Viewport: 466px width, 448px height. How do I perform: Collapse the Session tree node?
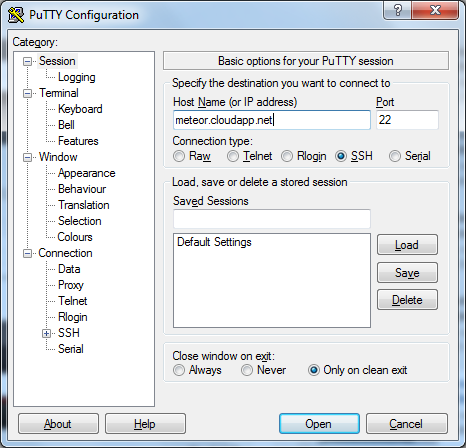[28, 61]
